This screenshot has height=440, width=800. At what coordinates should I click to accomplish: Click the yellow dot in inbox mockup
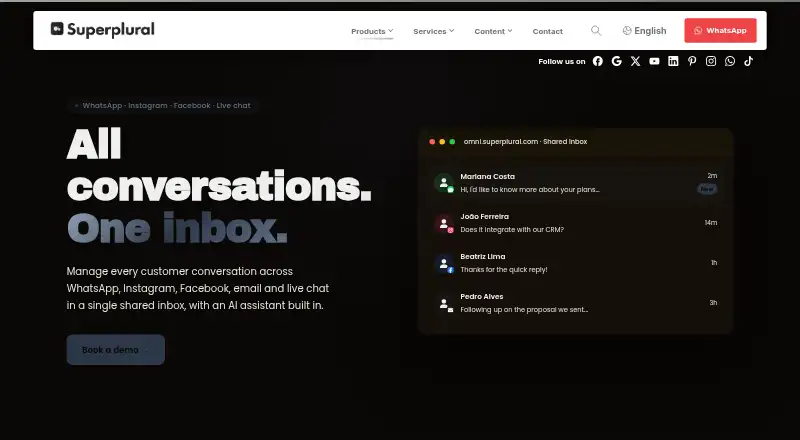tap(442, 142)
